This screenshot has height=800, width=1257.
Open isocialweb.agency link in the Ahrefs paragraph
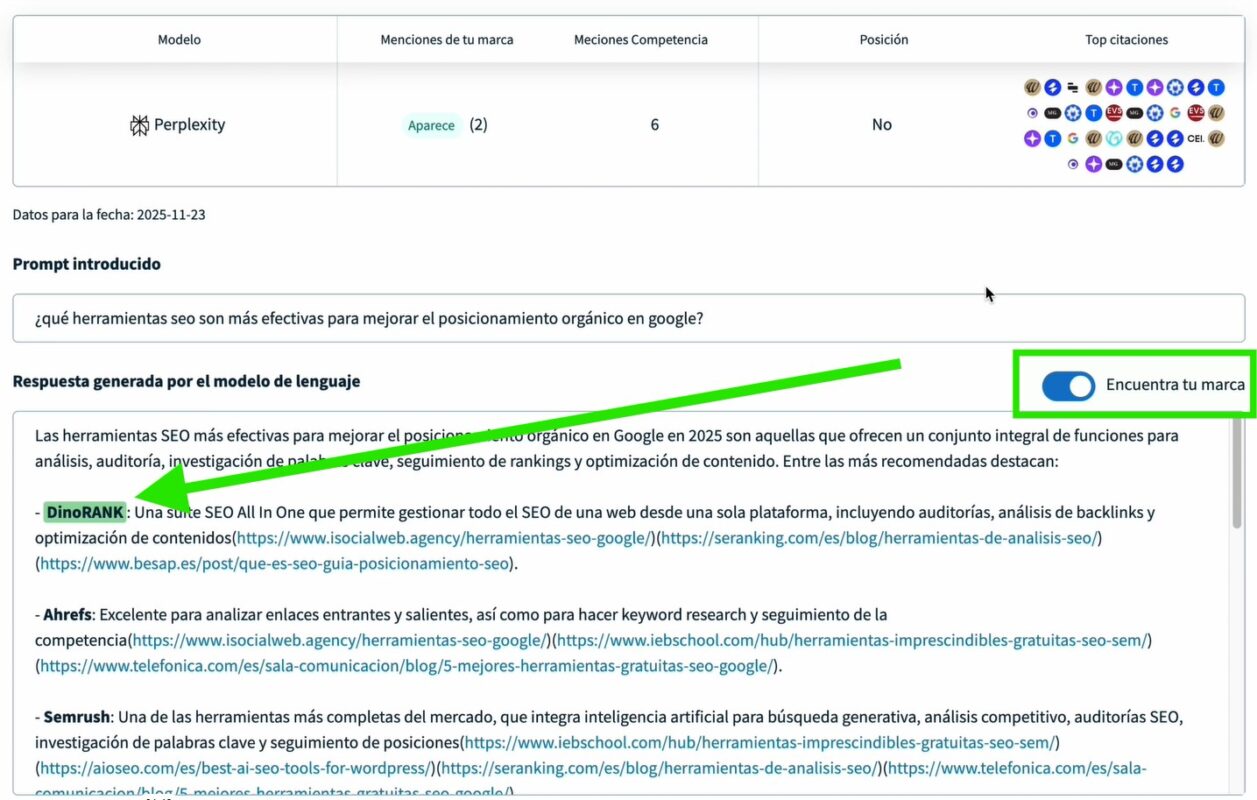click(341, 639)
